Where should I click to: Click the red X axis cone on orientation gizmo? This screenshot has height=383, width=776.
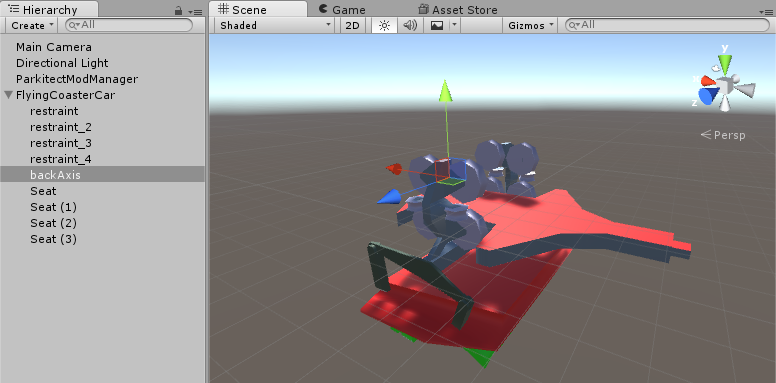pyautogui.click(x=708, y=80)
